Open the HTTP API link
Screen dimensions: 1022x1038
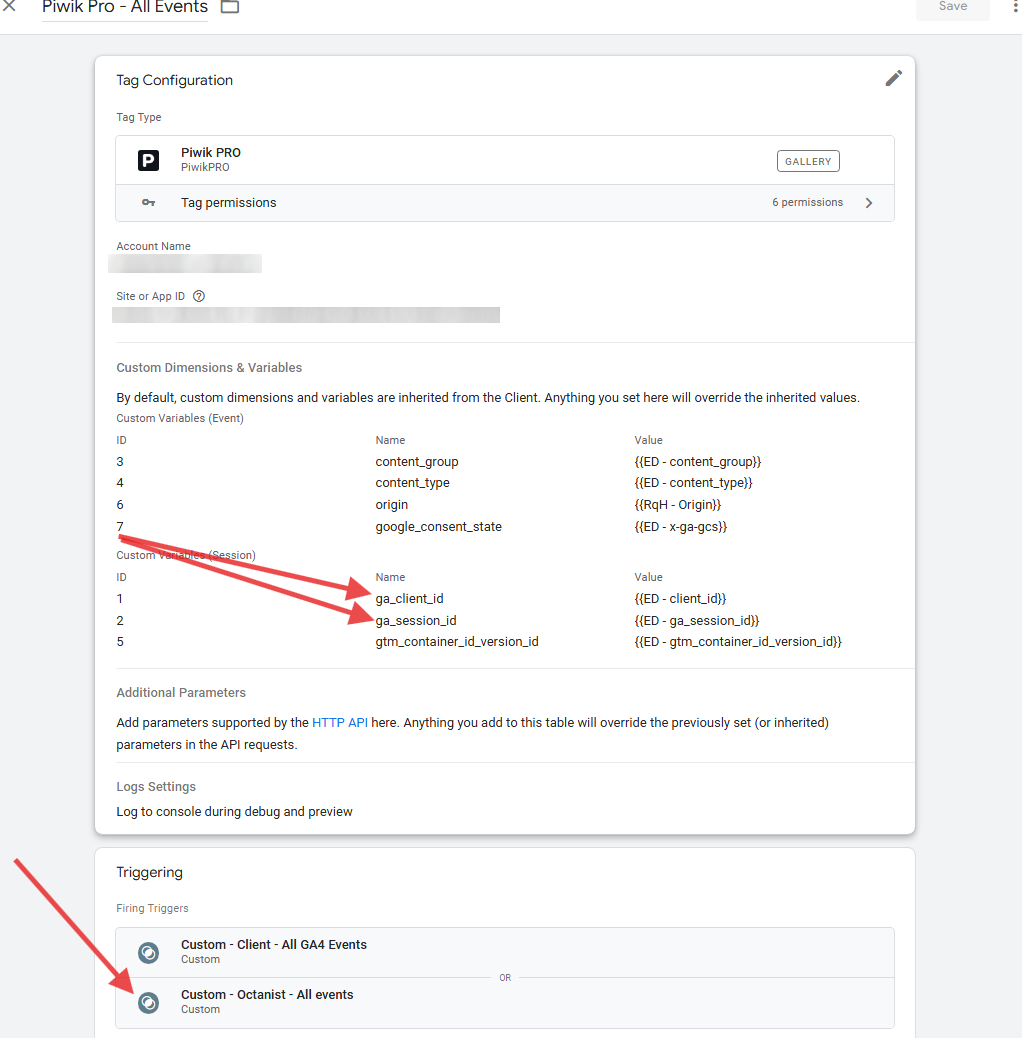(340, 722)
